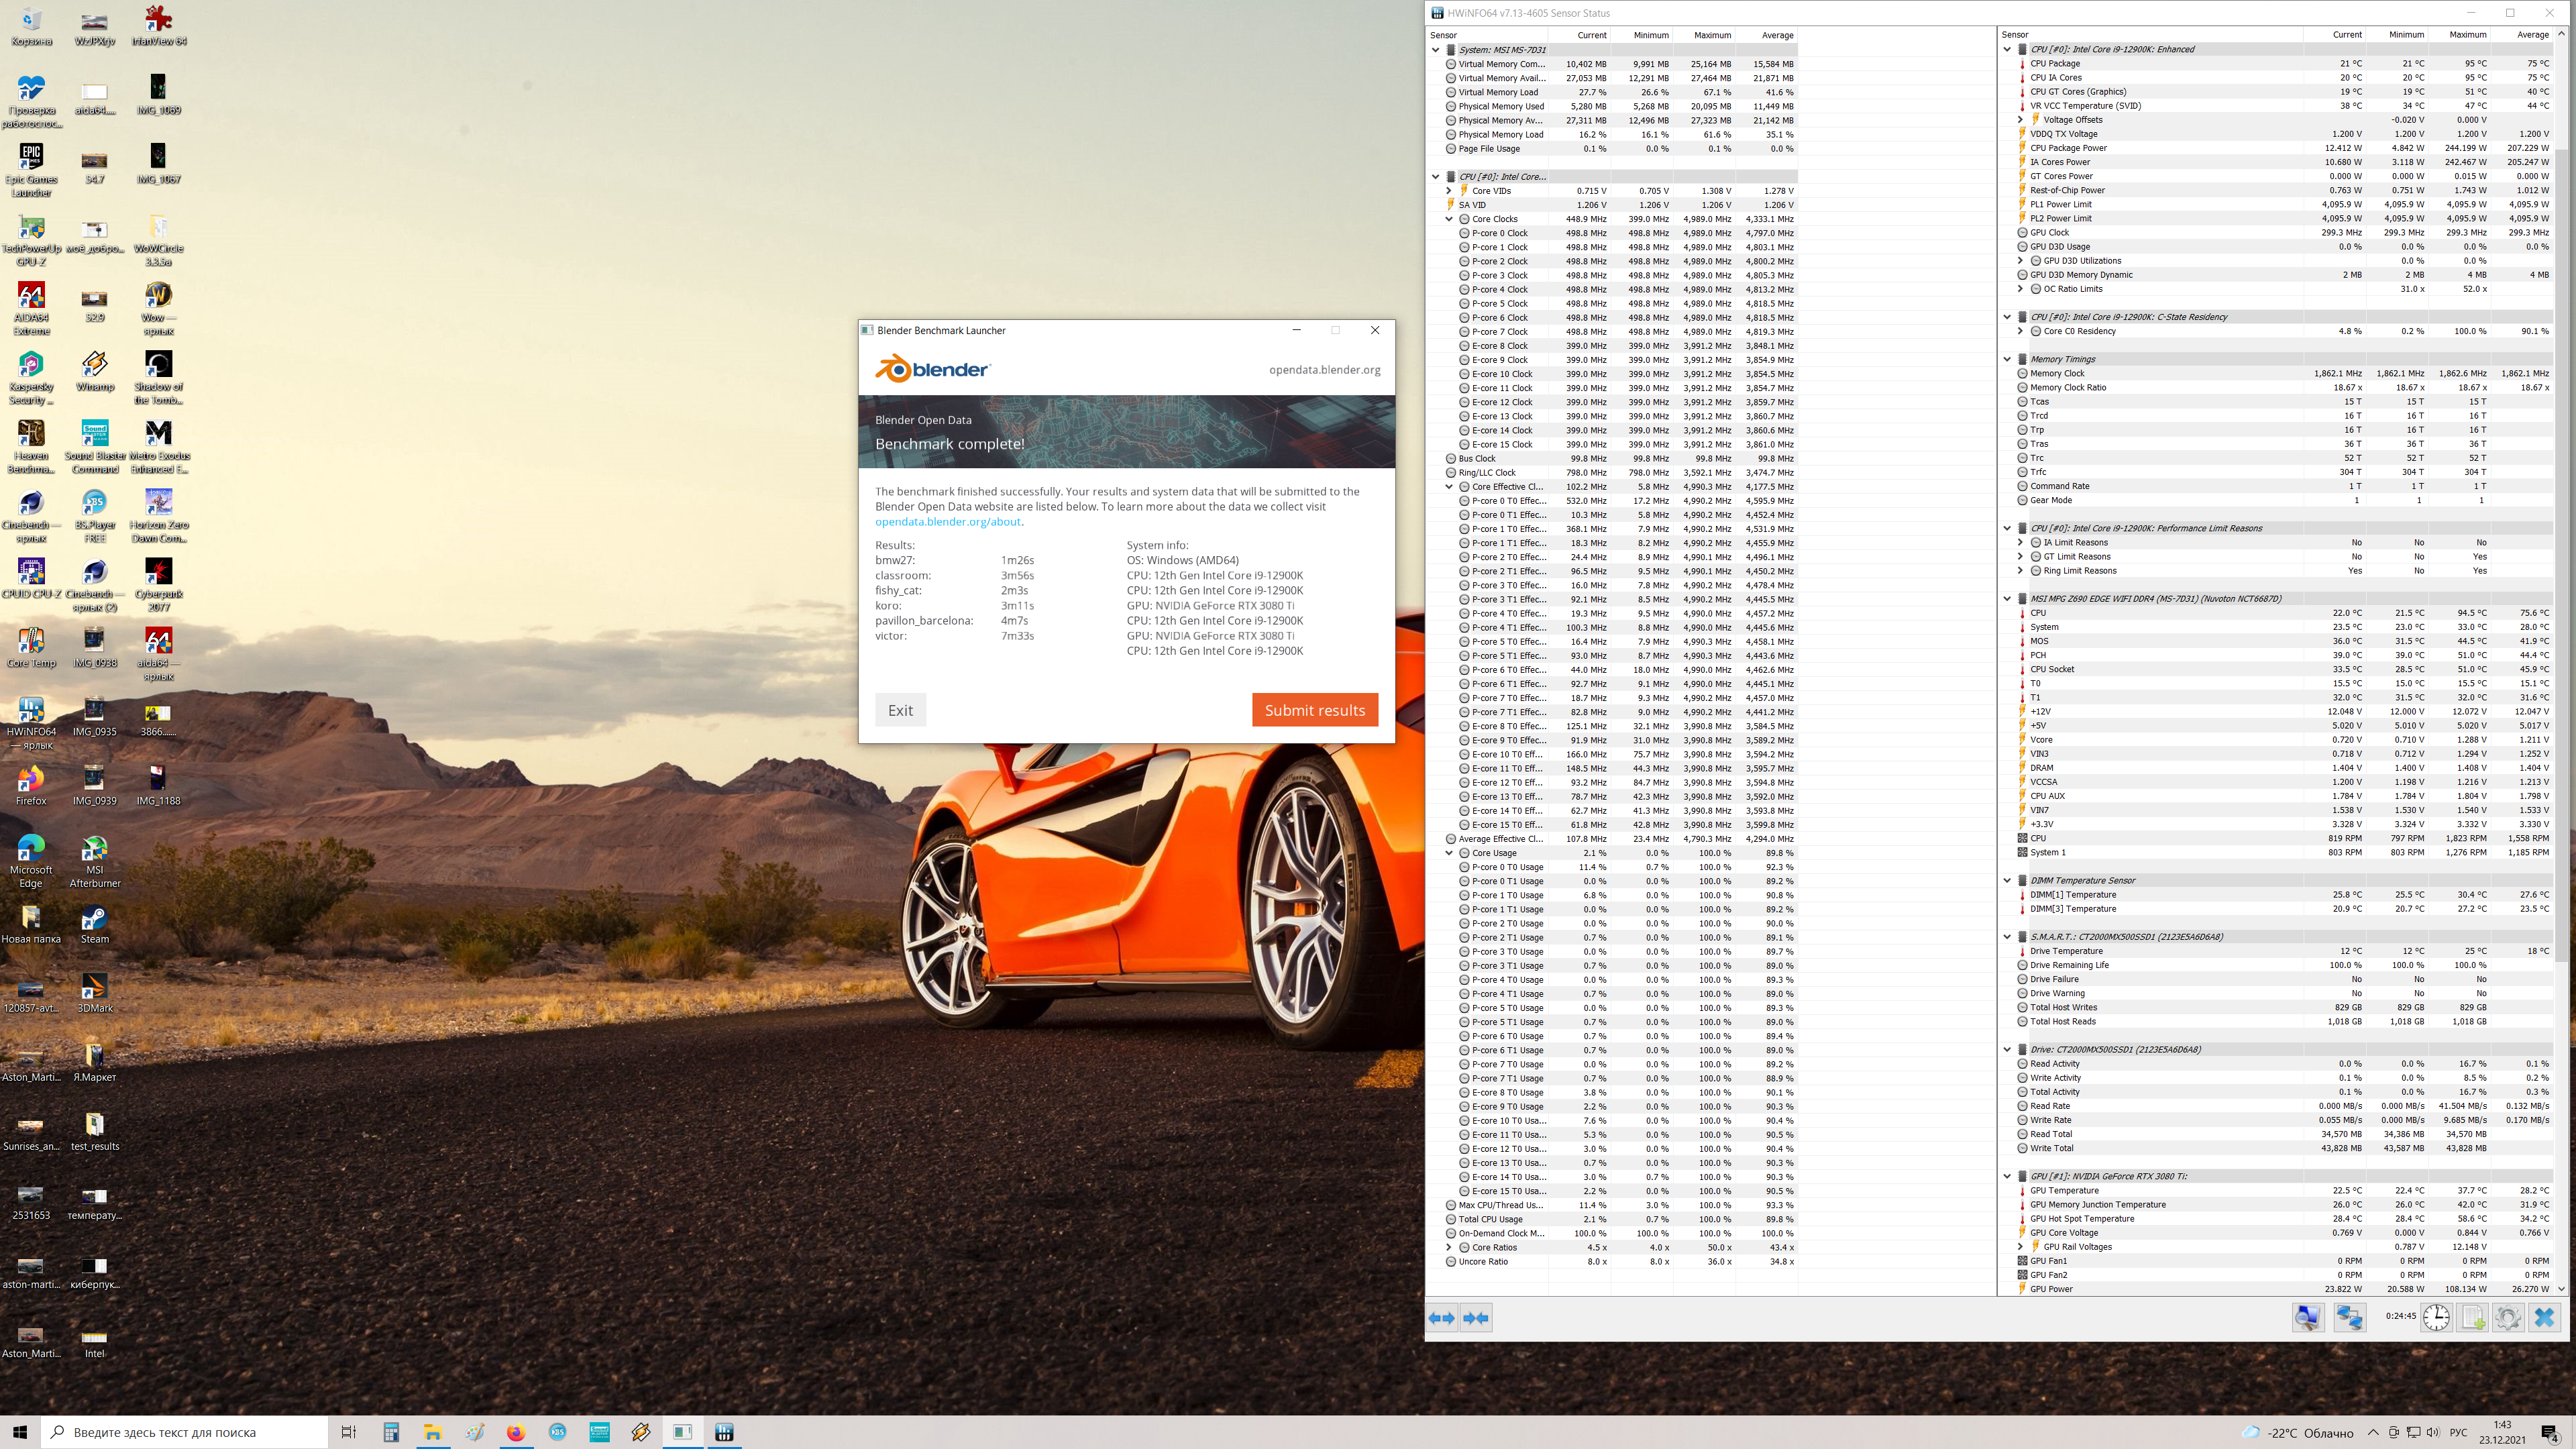Screen dimensions: 2576x1449
Task: Click the reset clock icon in HWiNFO
Action: tap(2436, 1318)
